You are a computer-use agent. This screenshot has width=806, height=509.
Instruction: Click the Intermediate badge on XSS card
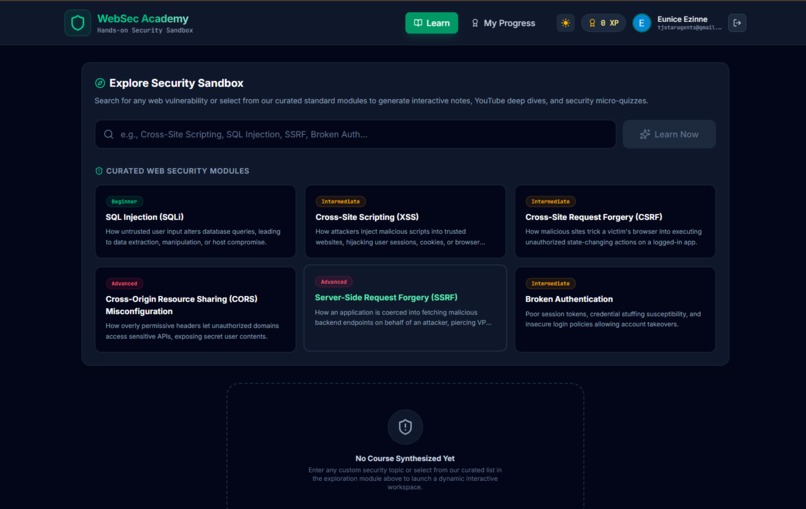pyautogui.click(x=341, y=202)
